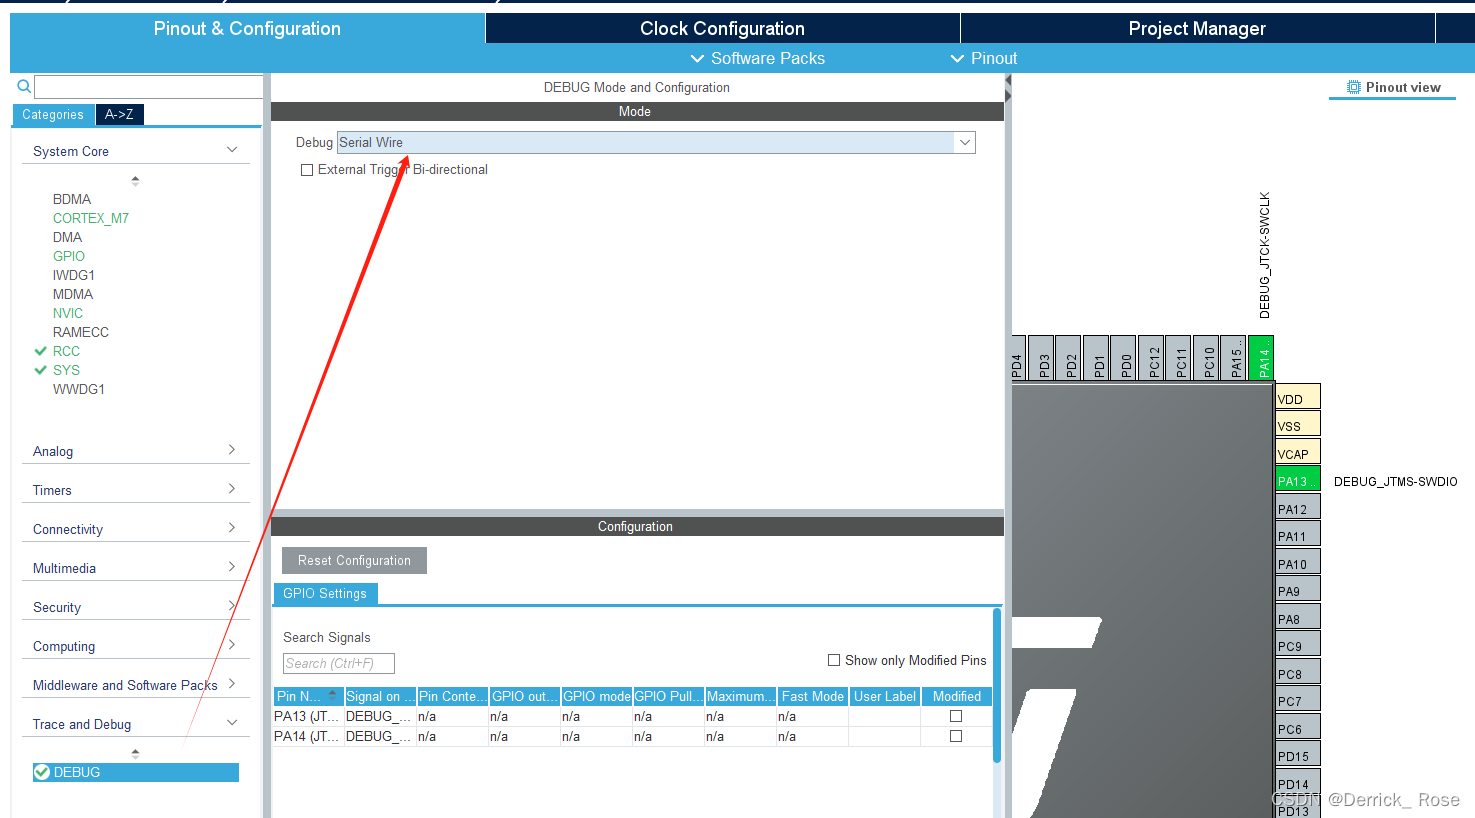The width and height of the screenshot is (1475, 818).
Task: Toggle Modified checkbox for PA14 row
Action: [x=956, y=736]
